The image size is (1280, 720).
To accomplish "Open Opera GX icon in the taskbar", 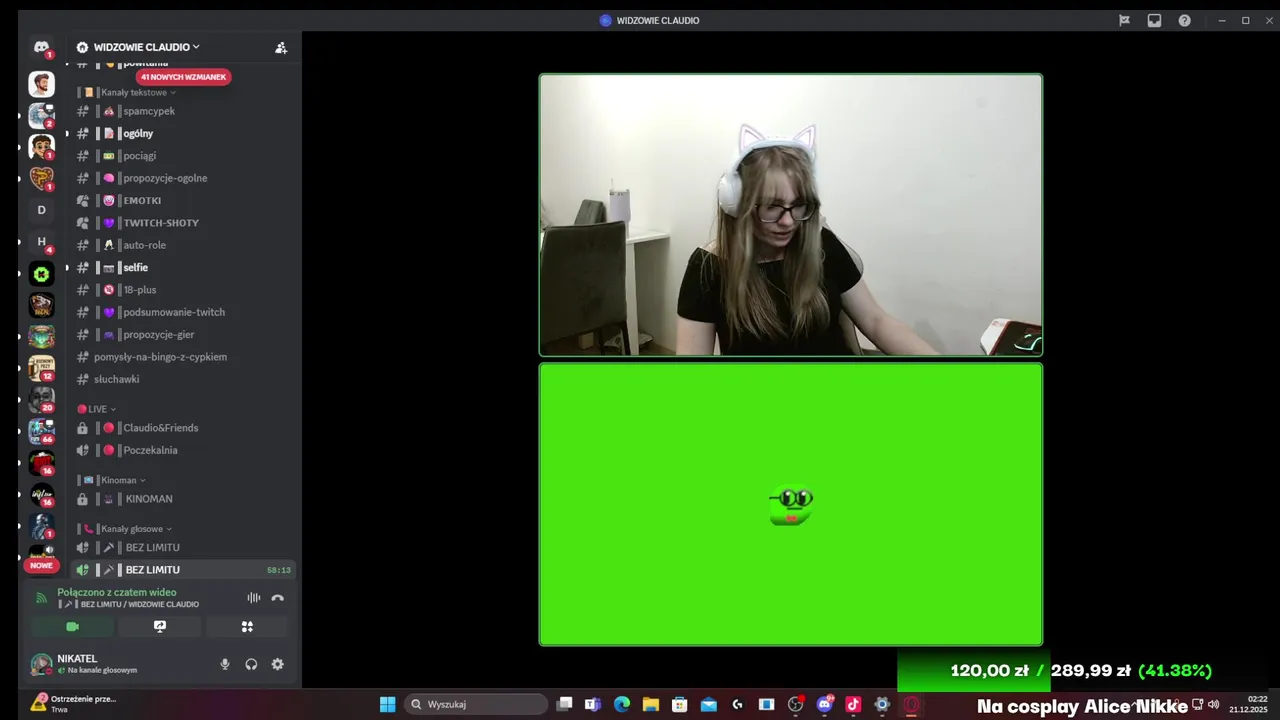I will 911,704.
